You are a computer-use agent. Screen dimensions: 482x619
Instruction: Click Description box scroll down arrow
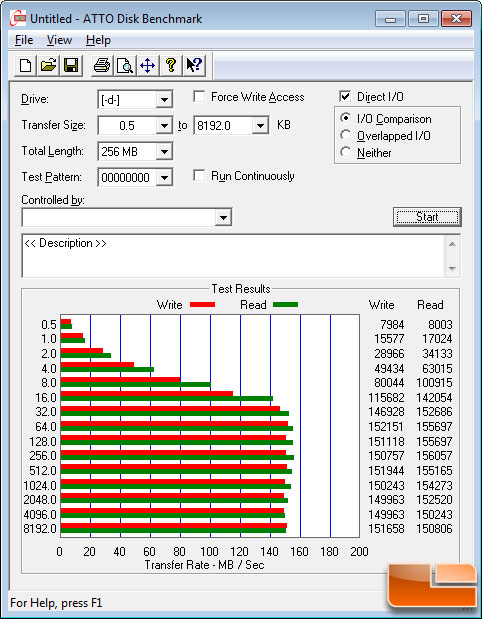point(452,269)
